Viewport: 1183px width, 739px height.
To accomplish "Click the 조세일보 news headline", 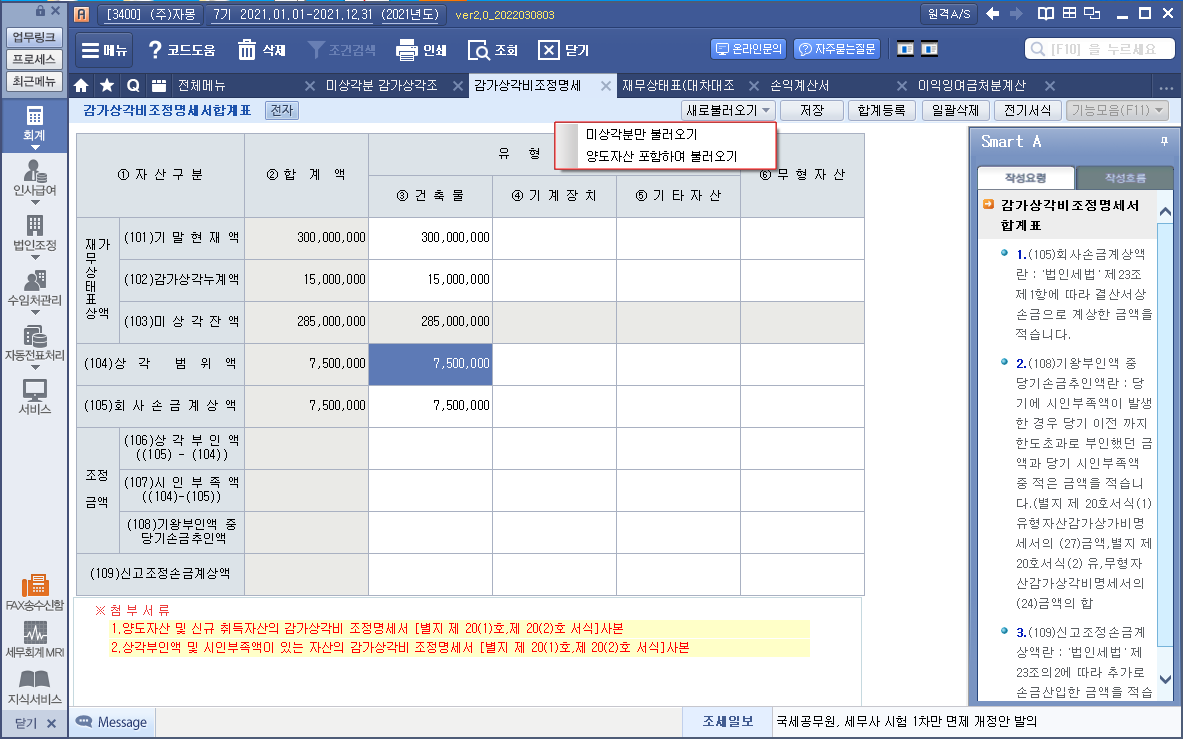I will [907, 722].
